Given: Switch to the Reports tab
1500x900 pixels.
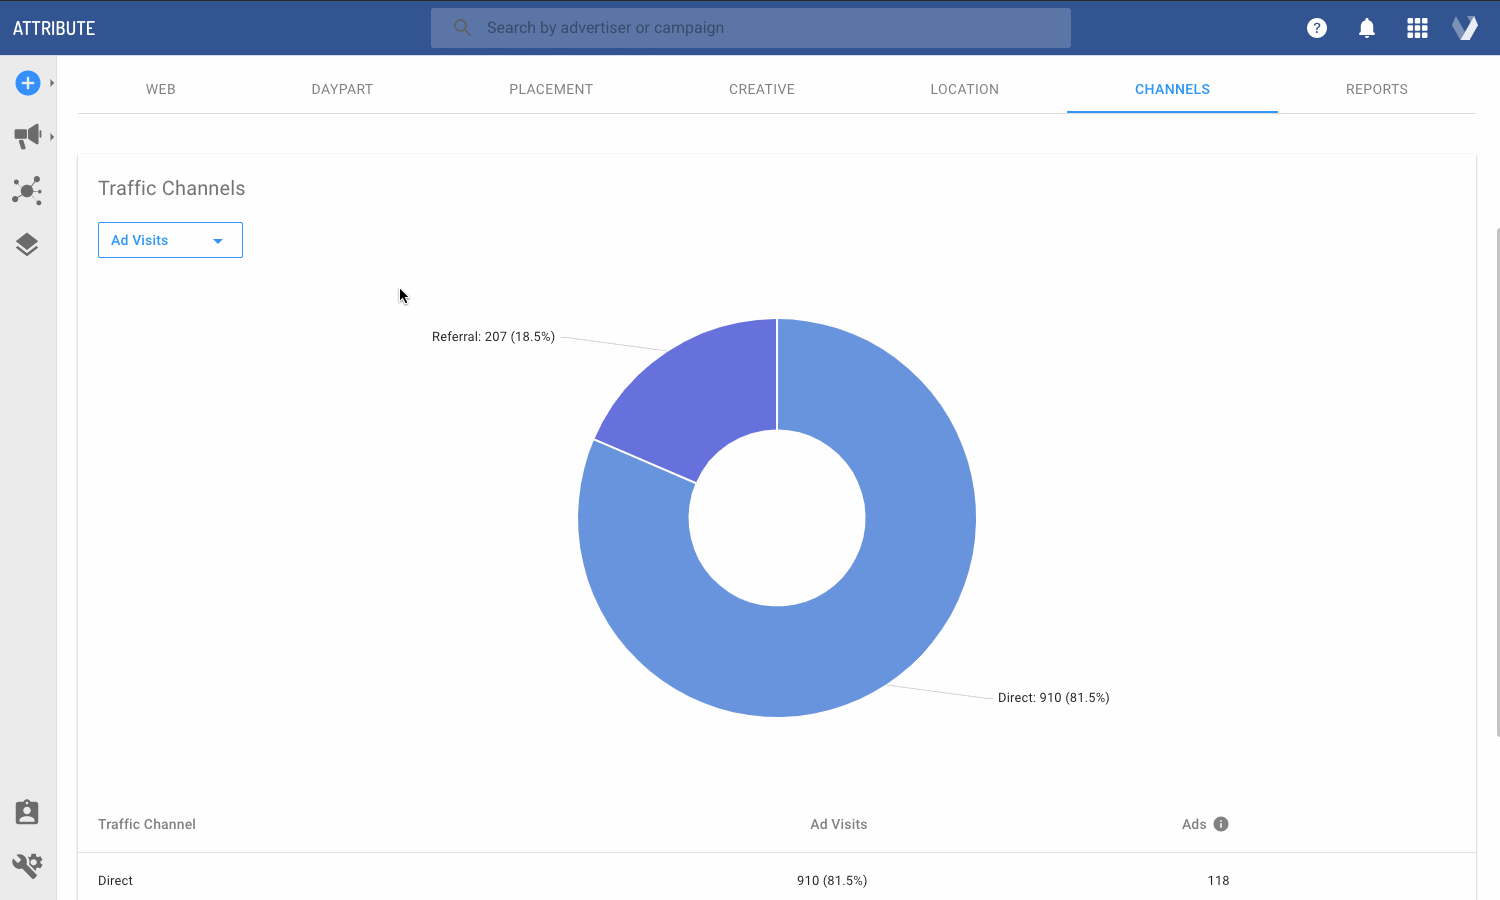Looking at the screenshot, I should 1377,89.
